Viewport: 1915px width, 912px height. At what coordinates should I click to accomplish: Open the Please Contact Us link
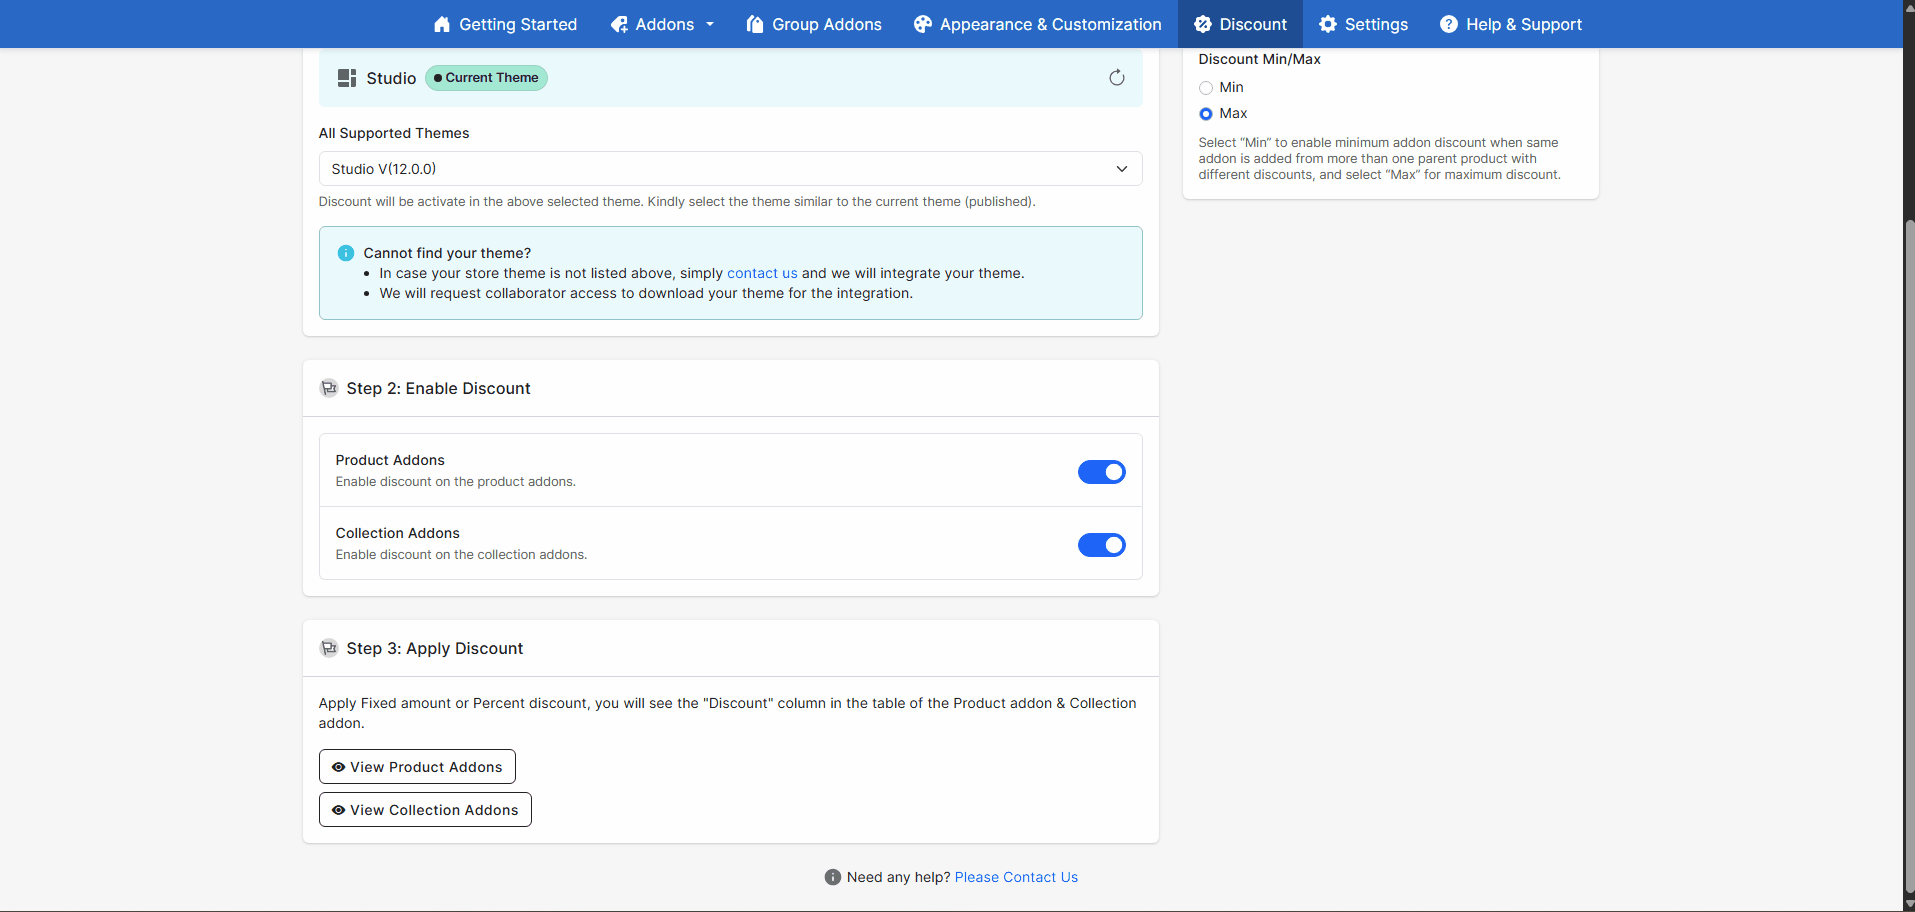(x=1016, y=877)
